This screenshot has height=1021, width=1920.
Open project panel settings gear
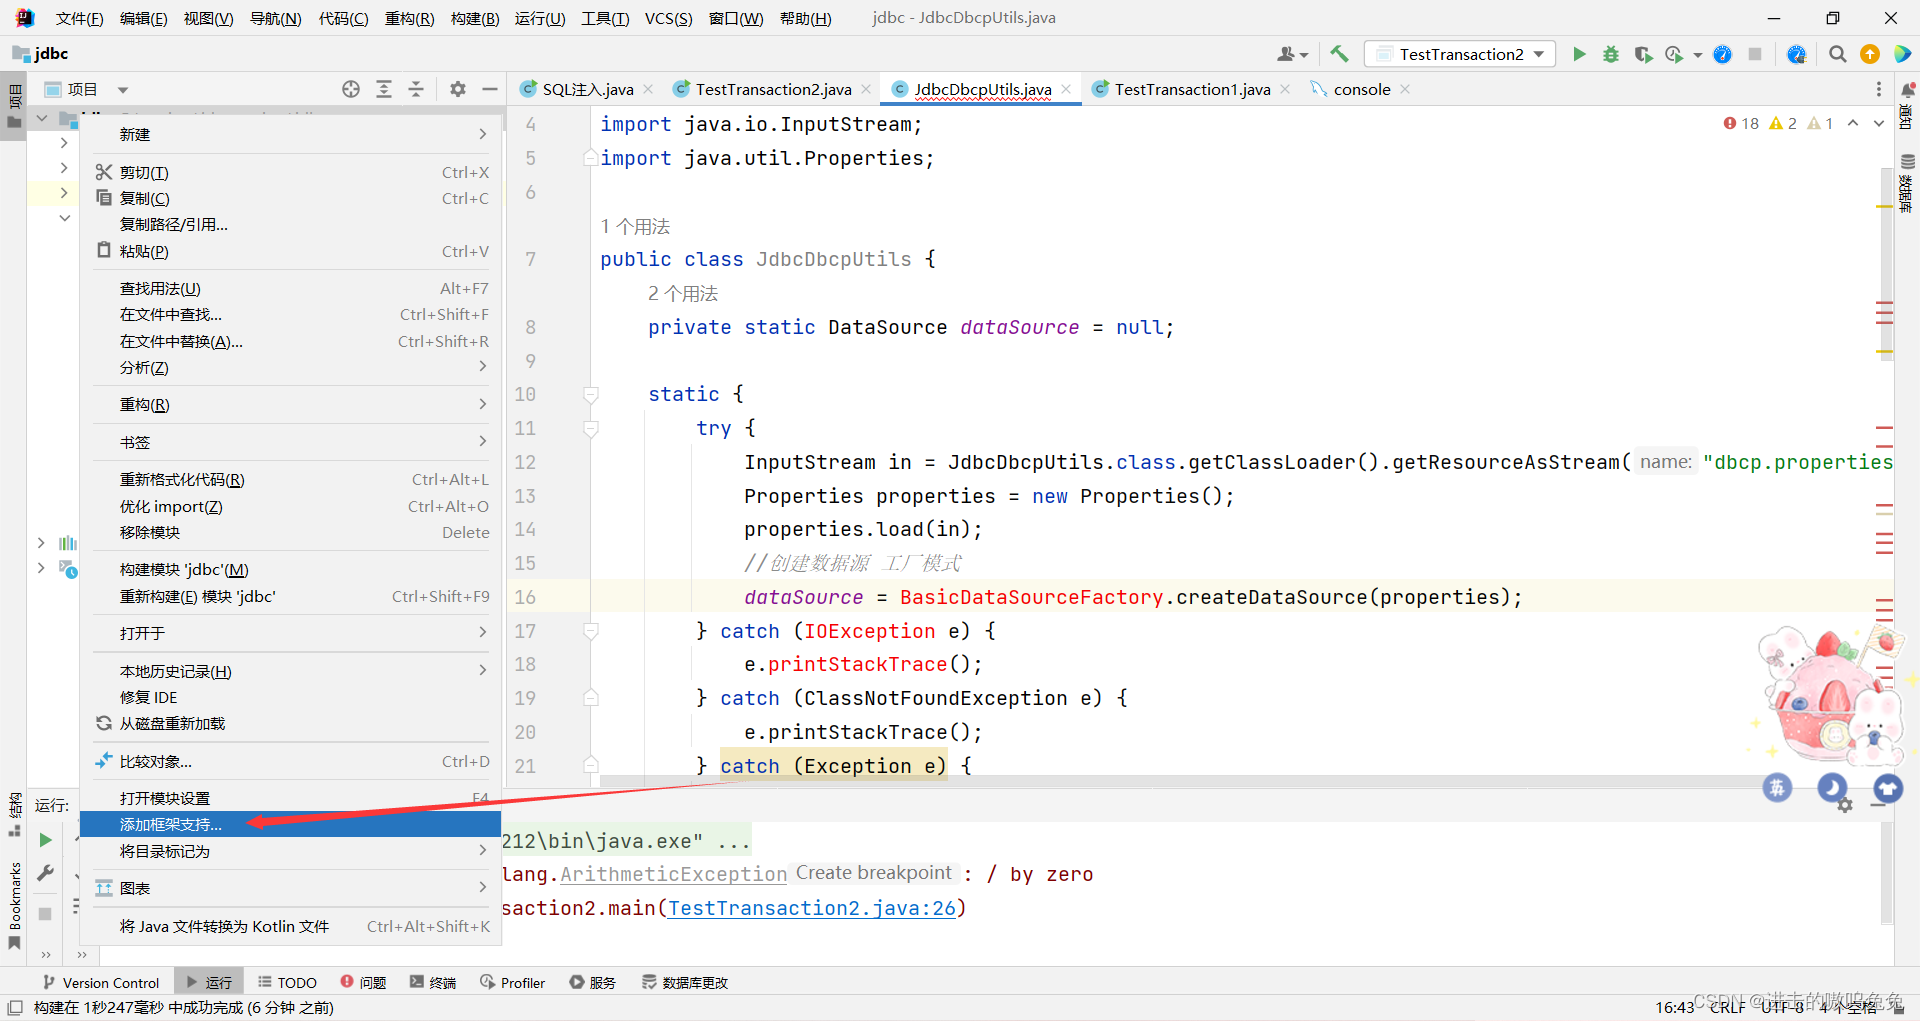pyautogui.click(x=458, y=89)
